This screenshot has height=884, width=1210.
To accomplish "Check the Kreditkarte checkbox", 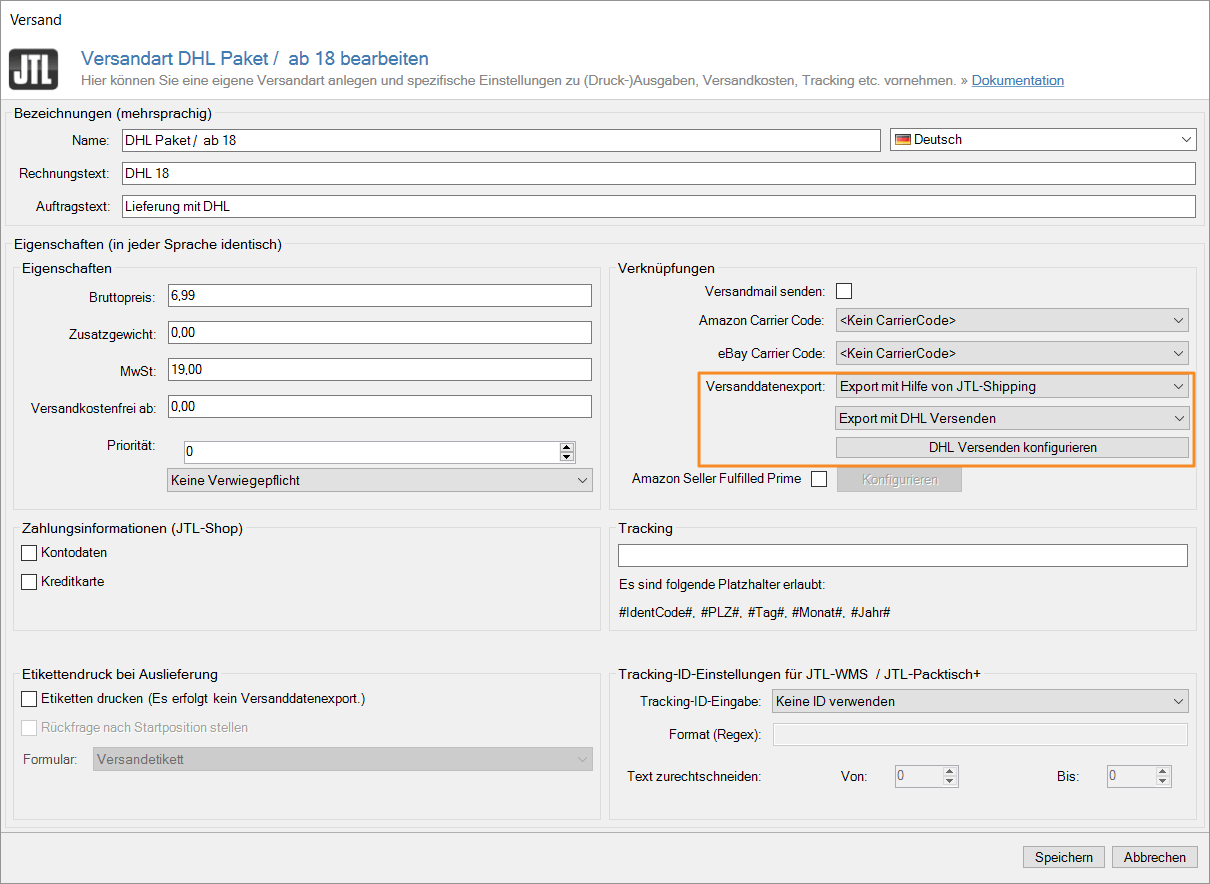I will pos(29,582).
